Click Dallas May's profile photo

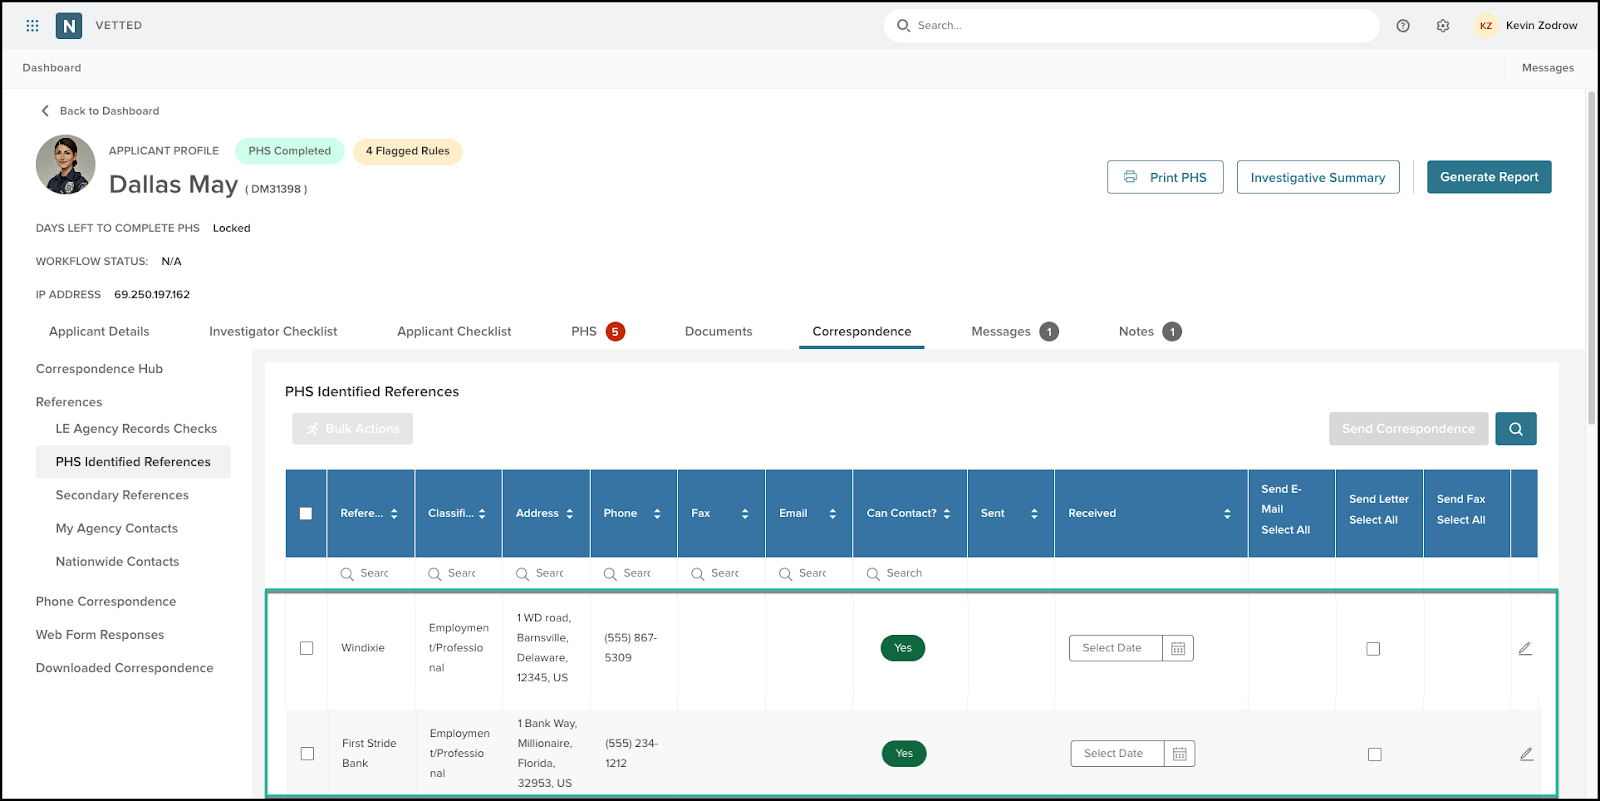pos(66,165)
